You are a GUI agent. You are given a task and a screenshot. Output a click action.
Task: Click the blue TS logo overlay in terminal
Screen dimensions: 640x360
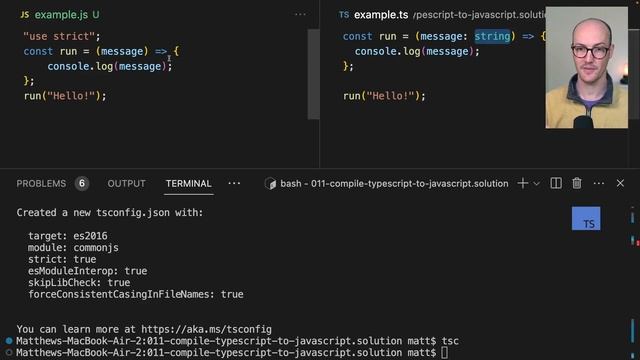(586, 218)
